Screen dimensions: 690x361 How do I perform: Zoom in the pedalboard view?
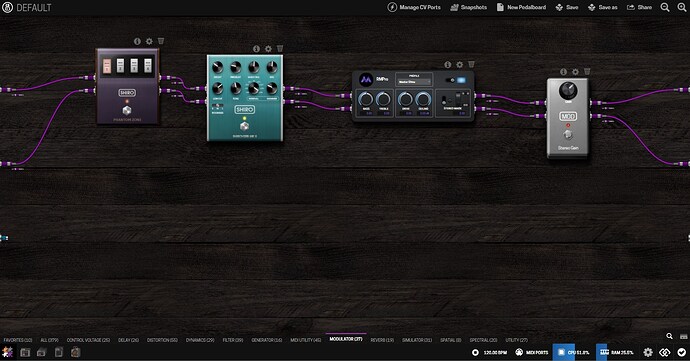pyautogui.click(x=682, y=7)
